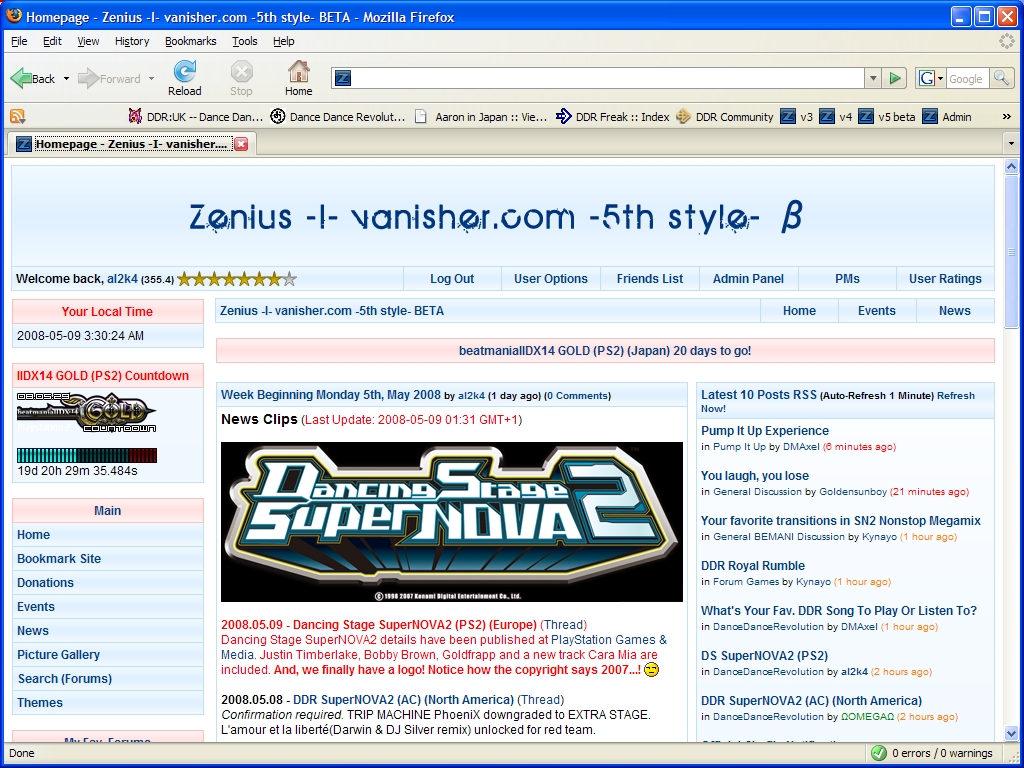Click Refresh Now! in Latest 10 Posts
The width and height of the screenshot is (1024, 768).
pyautogui.click(x=955, y=396)
